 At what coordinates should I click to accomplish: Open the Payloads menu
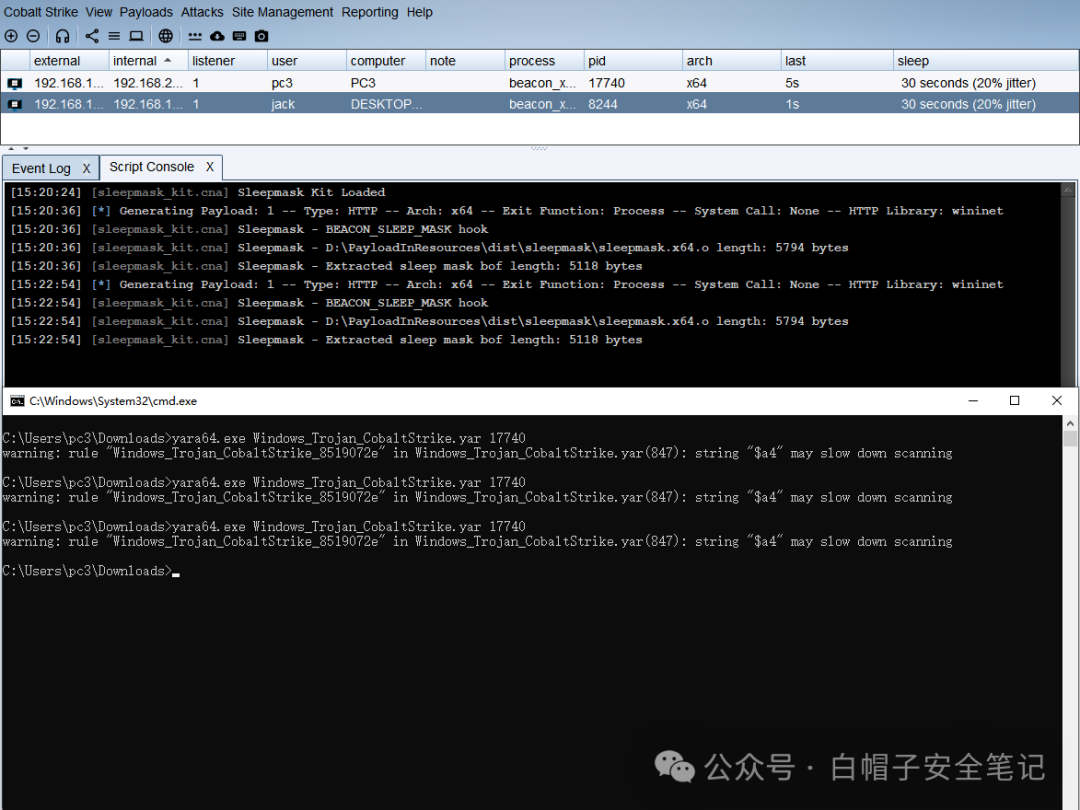tap(146, 12)
